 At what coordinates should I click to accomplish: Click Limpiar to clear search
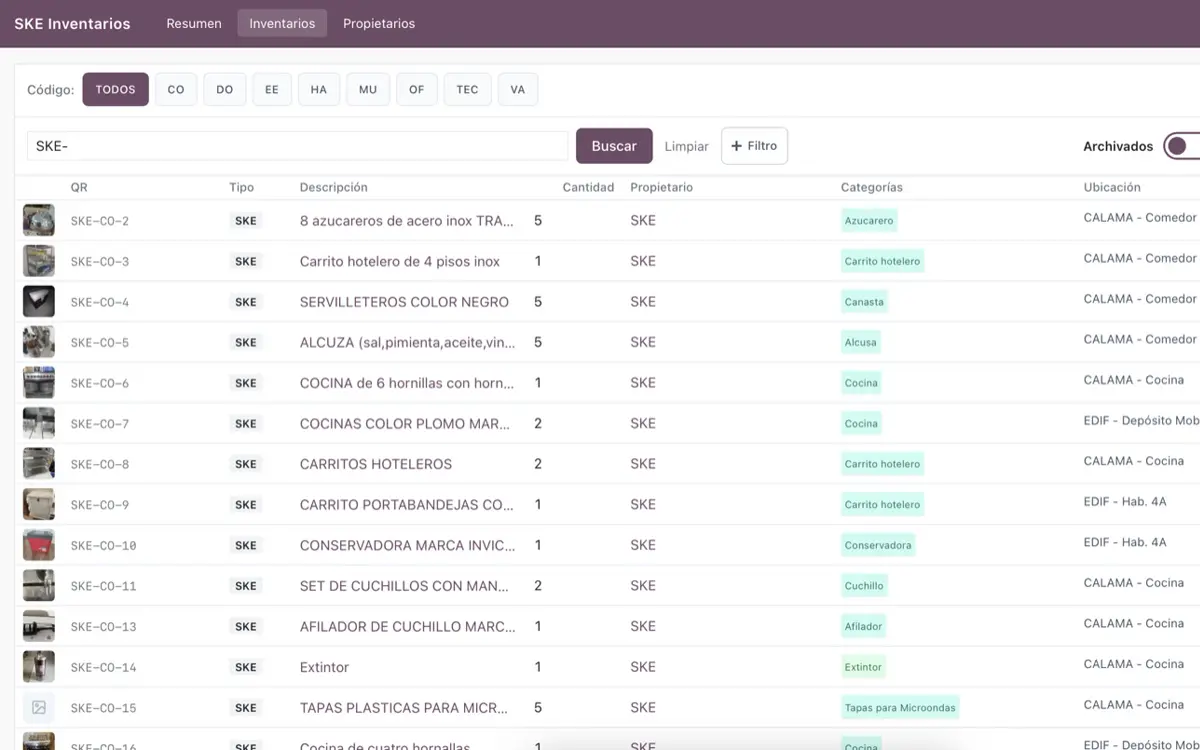click(687, 146)
